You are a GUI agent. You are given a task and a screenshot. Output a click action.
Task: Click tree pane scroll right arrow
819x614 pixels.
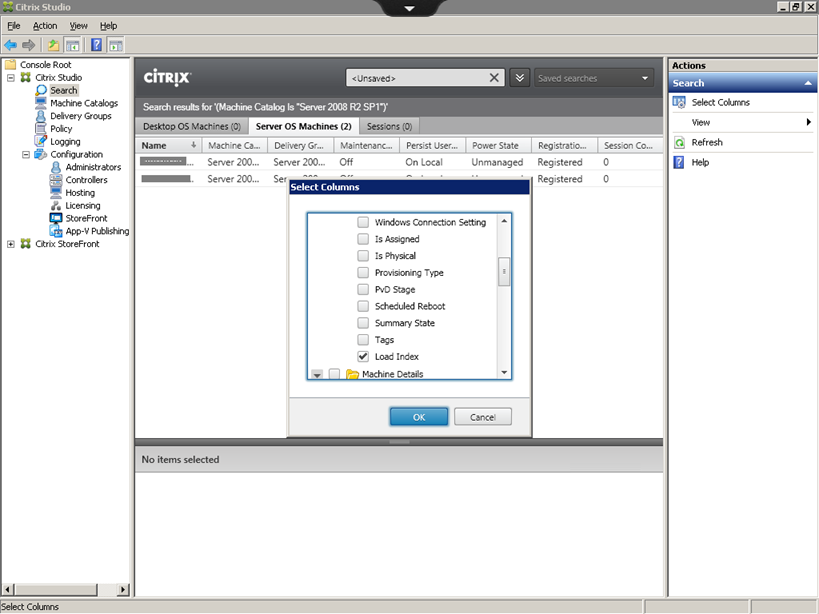point(123,589)
